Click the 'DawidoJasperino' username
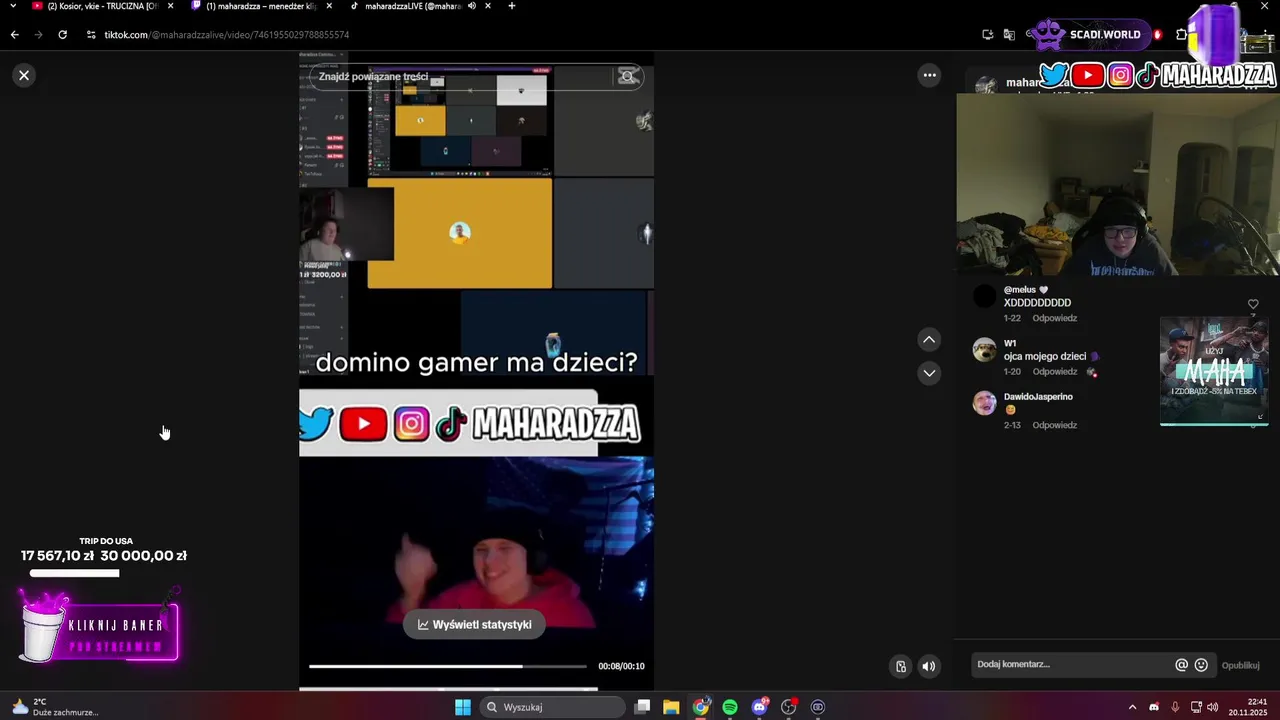The width and height of the screenshot is (1280, 720). tap(1038, 397)
